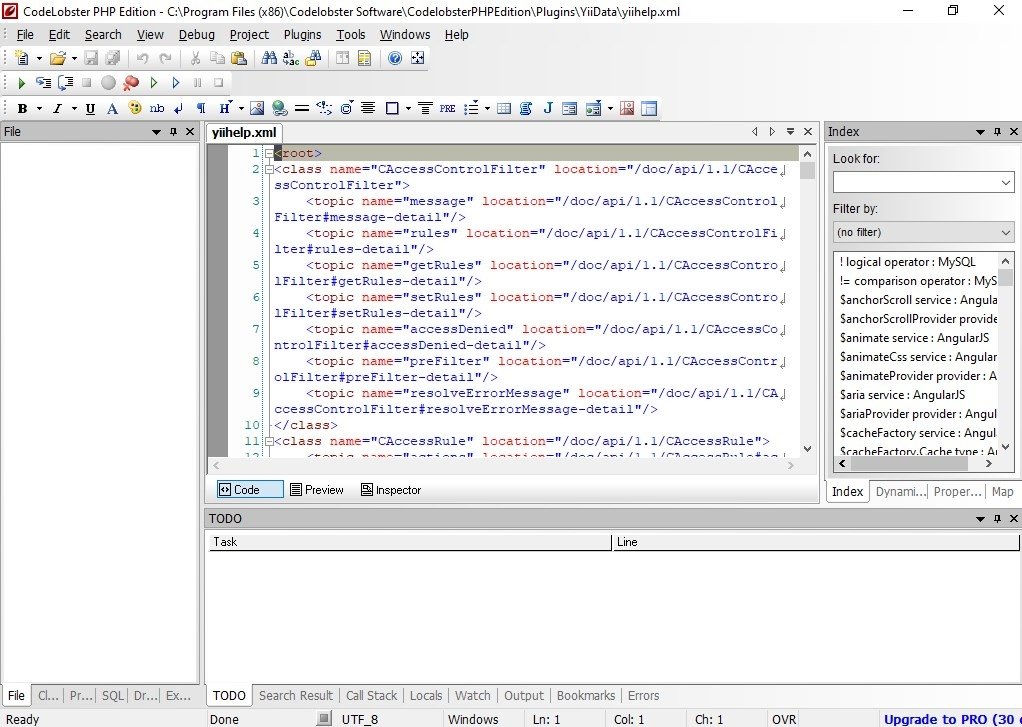Image resolution: width=1022 pixels, height=727 pixels.
Task: Pin the File panel
Action: 173,132
